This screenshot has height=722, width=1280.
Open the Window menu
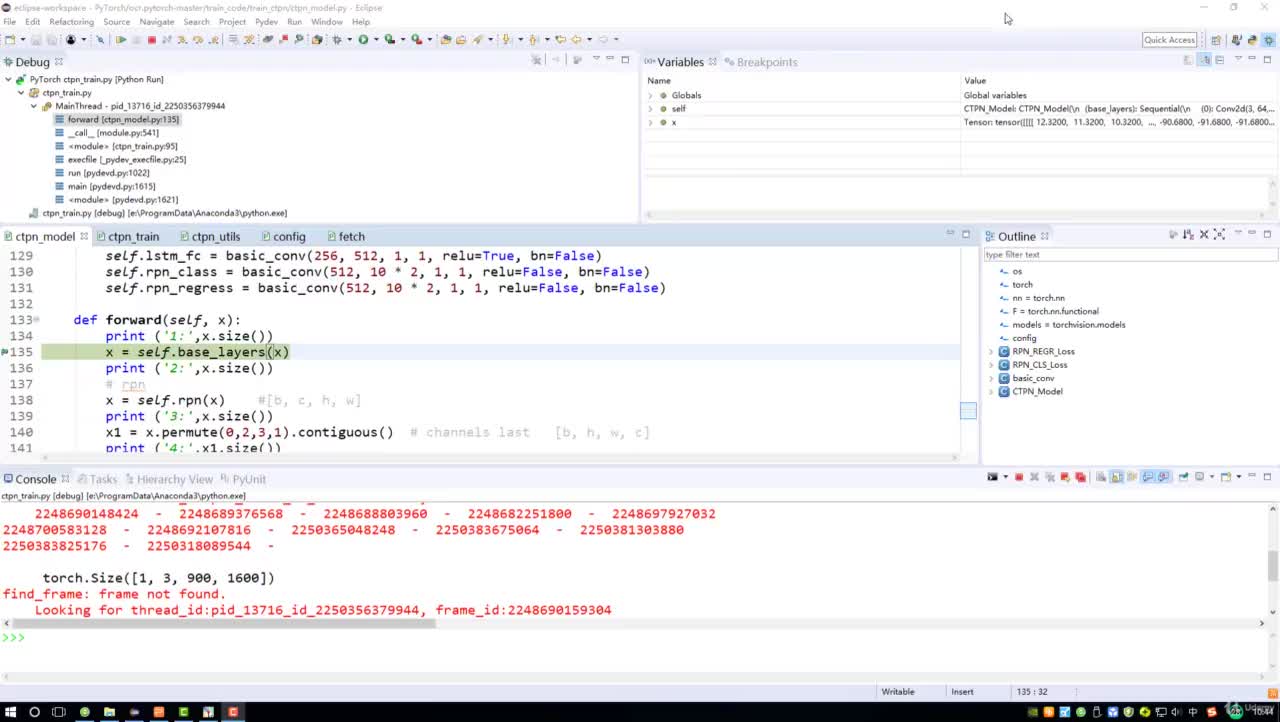tap(326, 21)
